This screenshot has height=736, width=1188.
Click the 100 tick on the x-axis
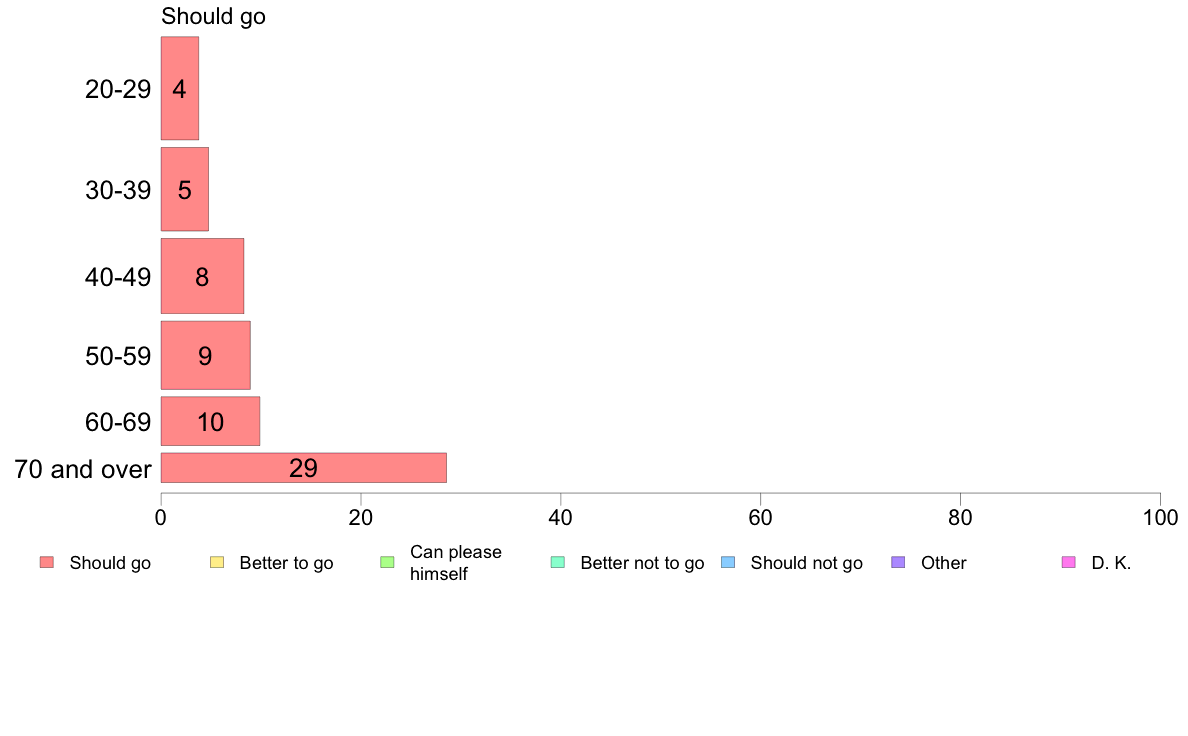(x=1160, y=518)
